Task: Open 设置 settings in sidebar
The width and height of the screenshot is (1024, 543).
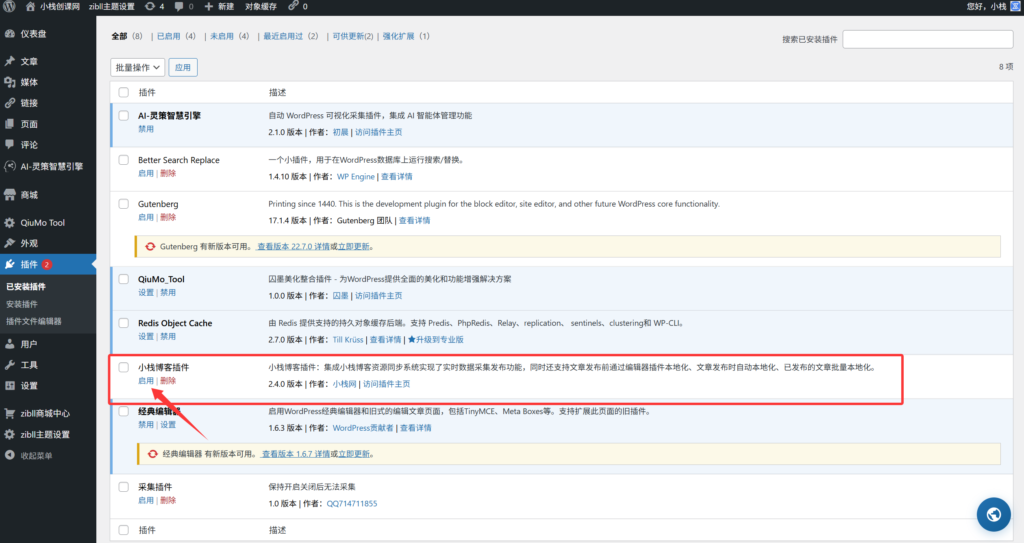Action: (29, 386)
